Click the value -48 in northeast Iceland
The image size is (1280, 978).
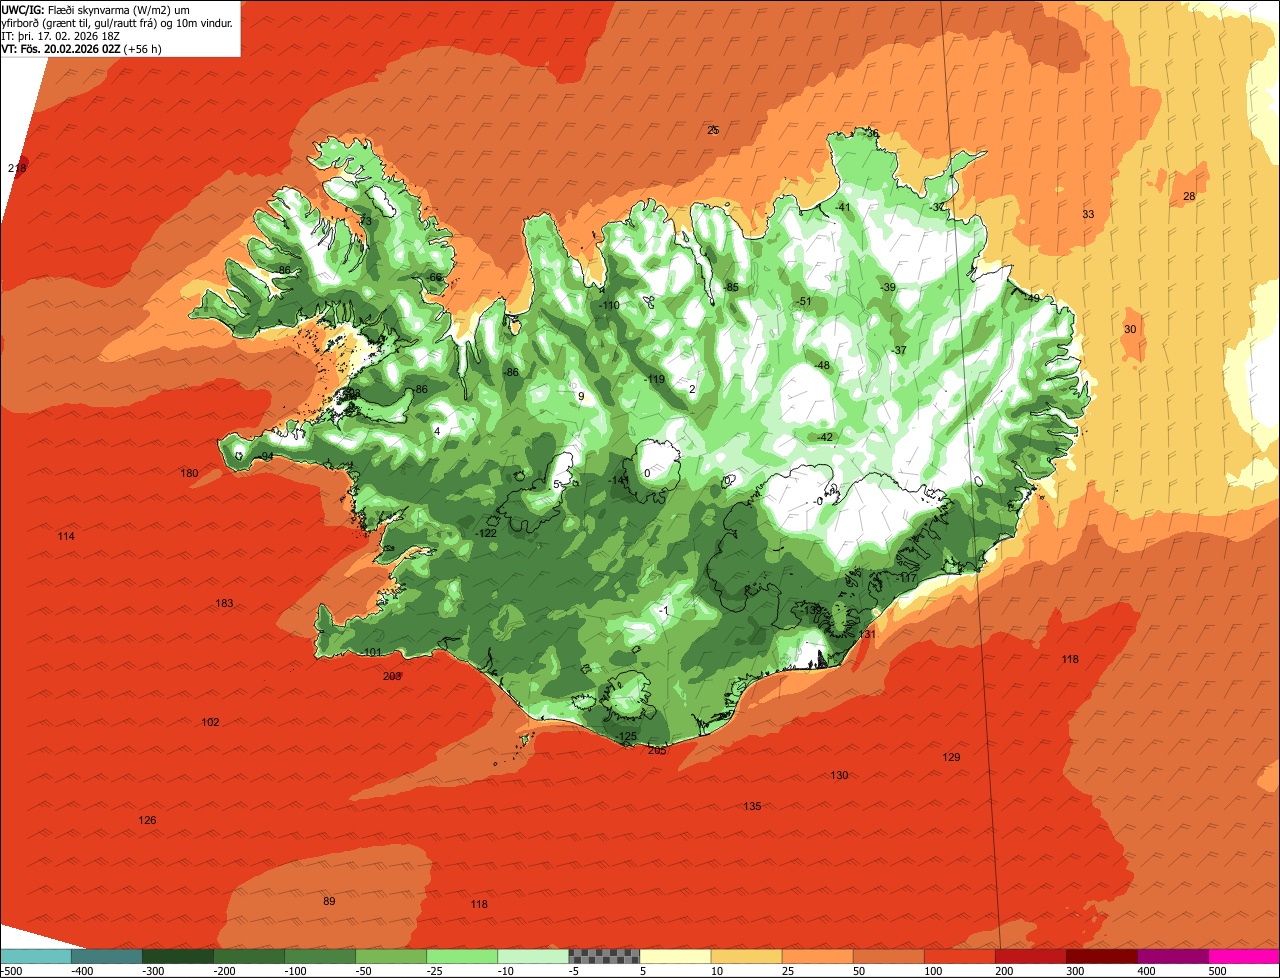[x=822, y=365]
